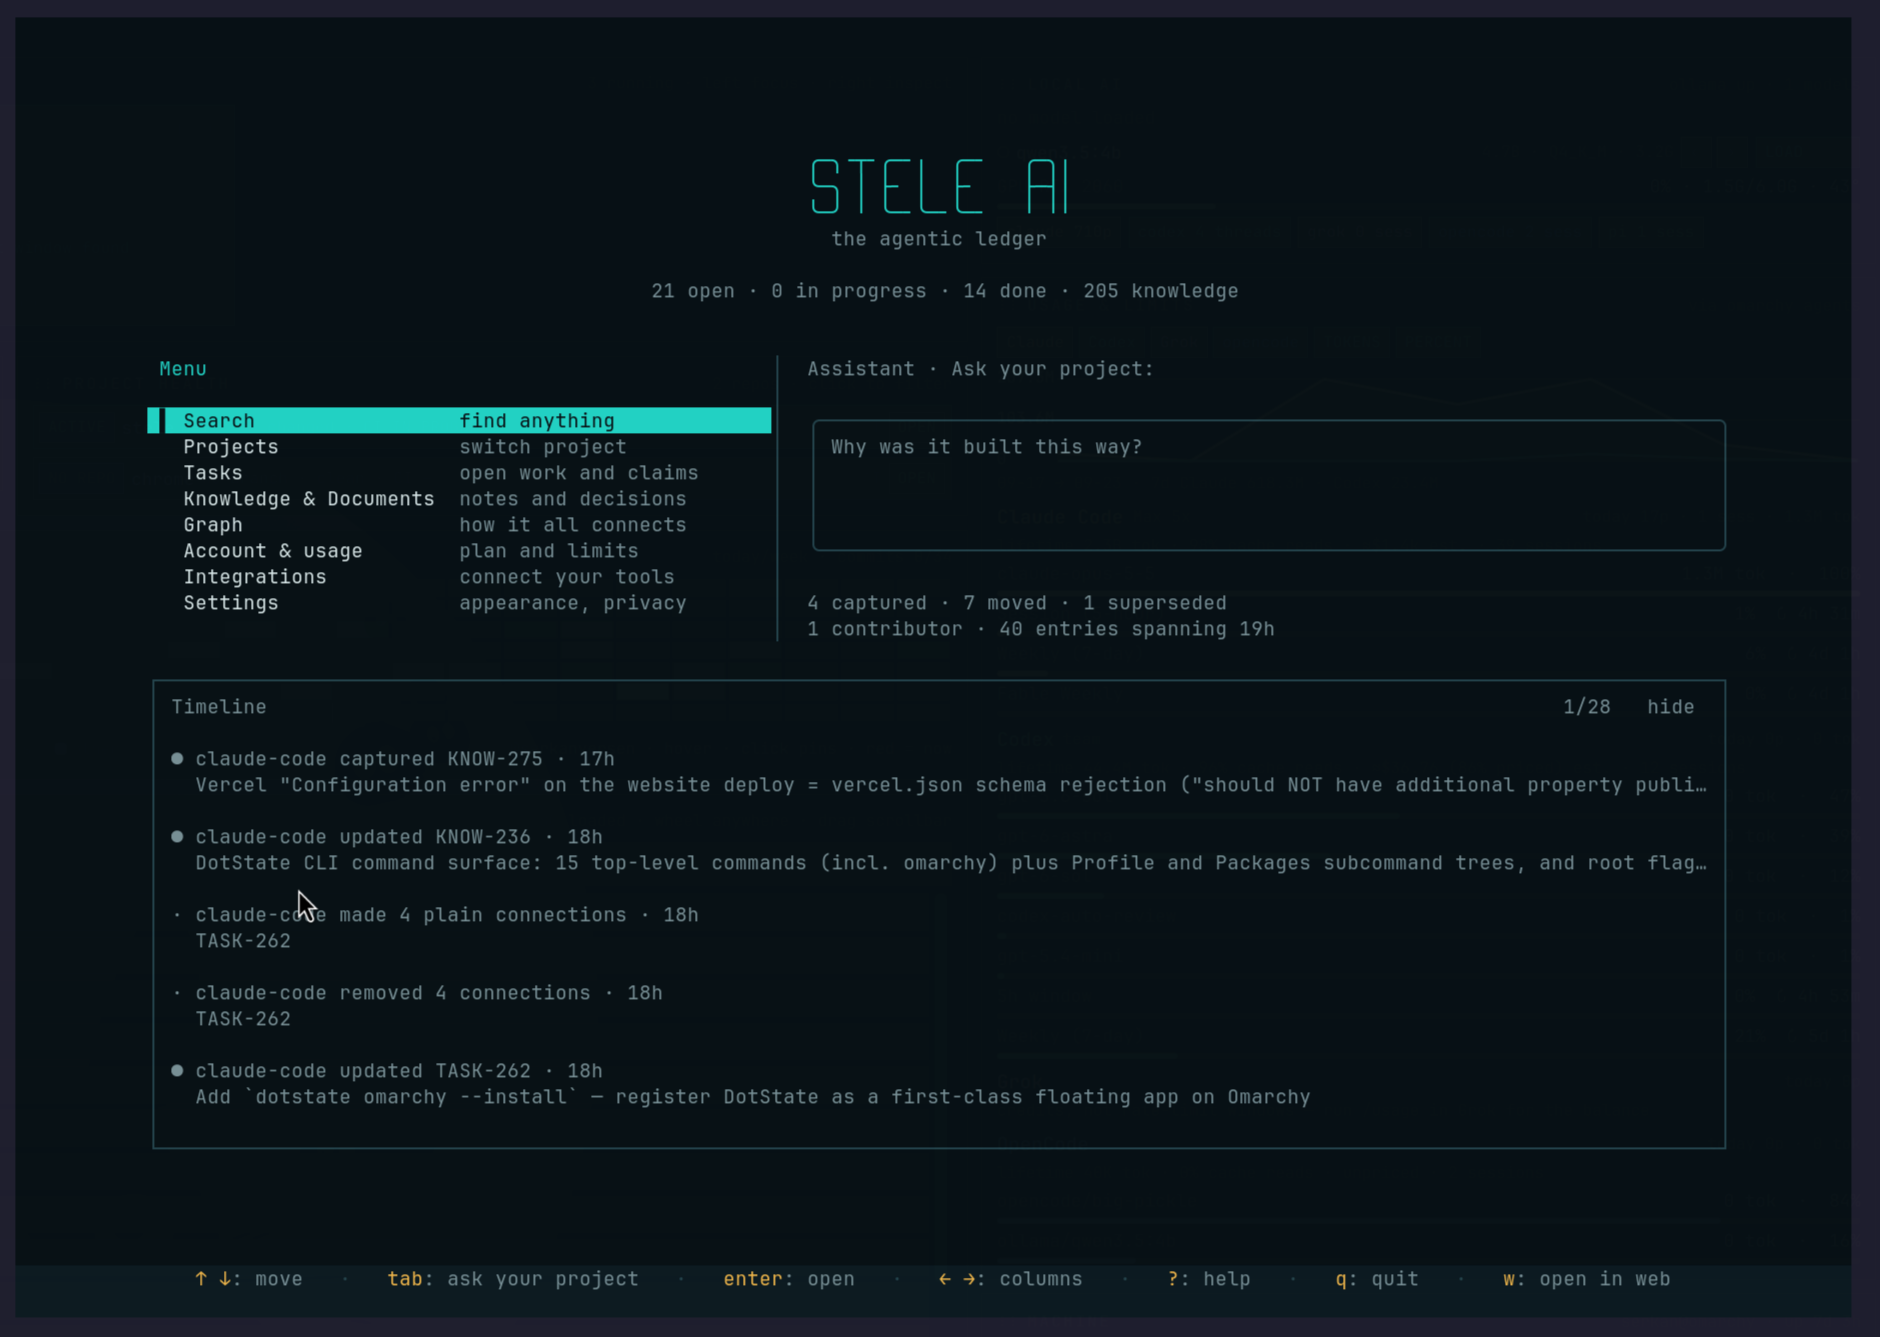Click the bullet dot beside KNOW-275 entry

pos(177,759)
